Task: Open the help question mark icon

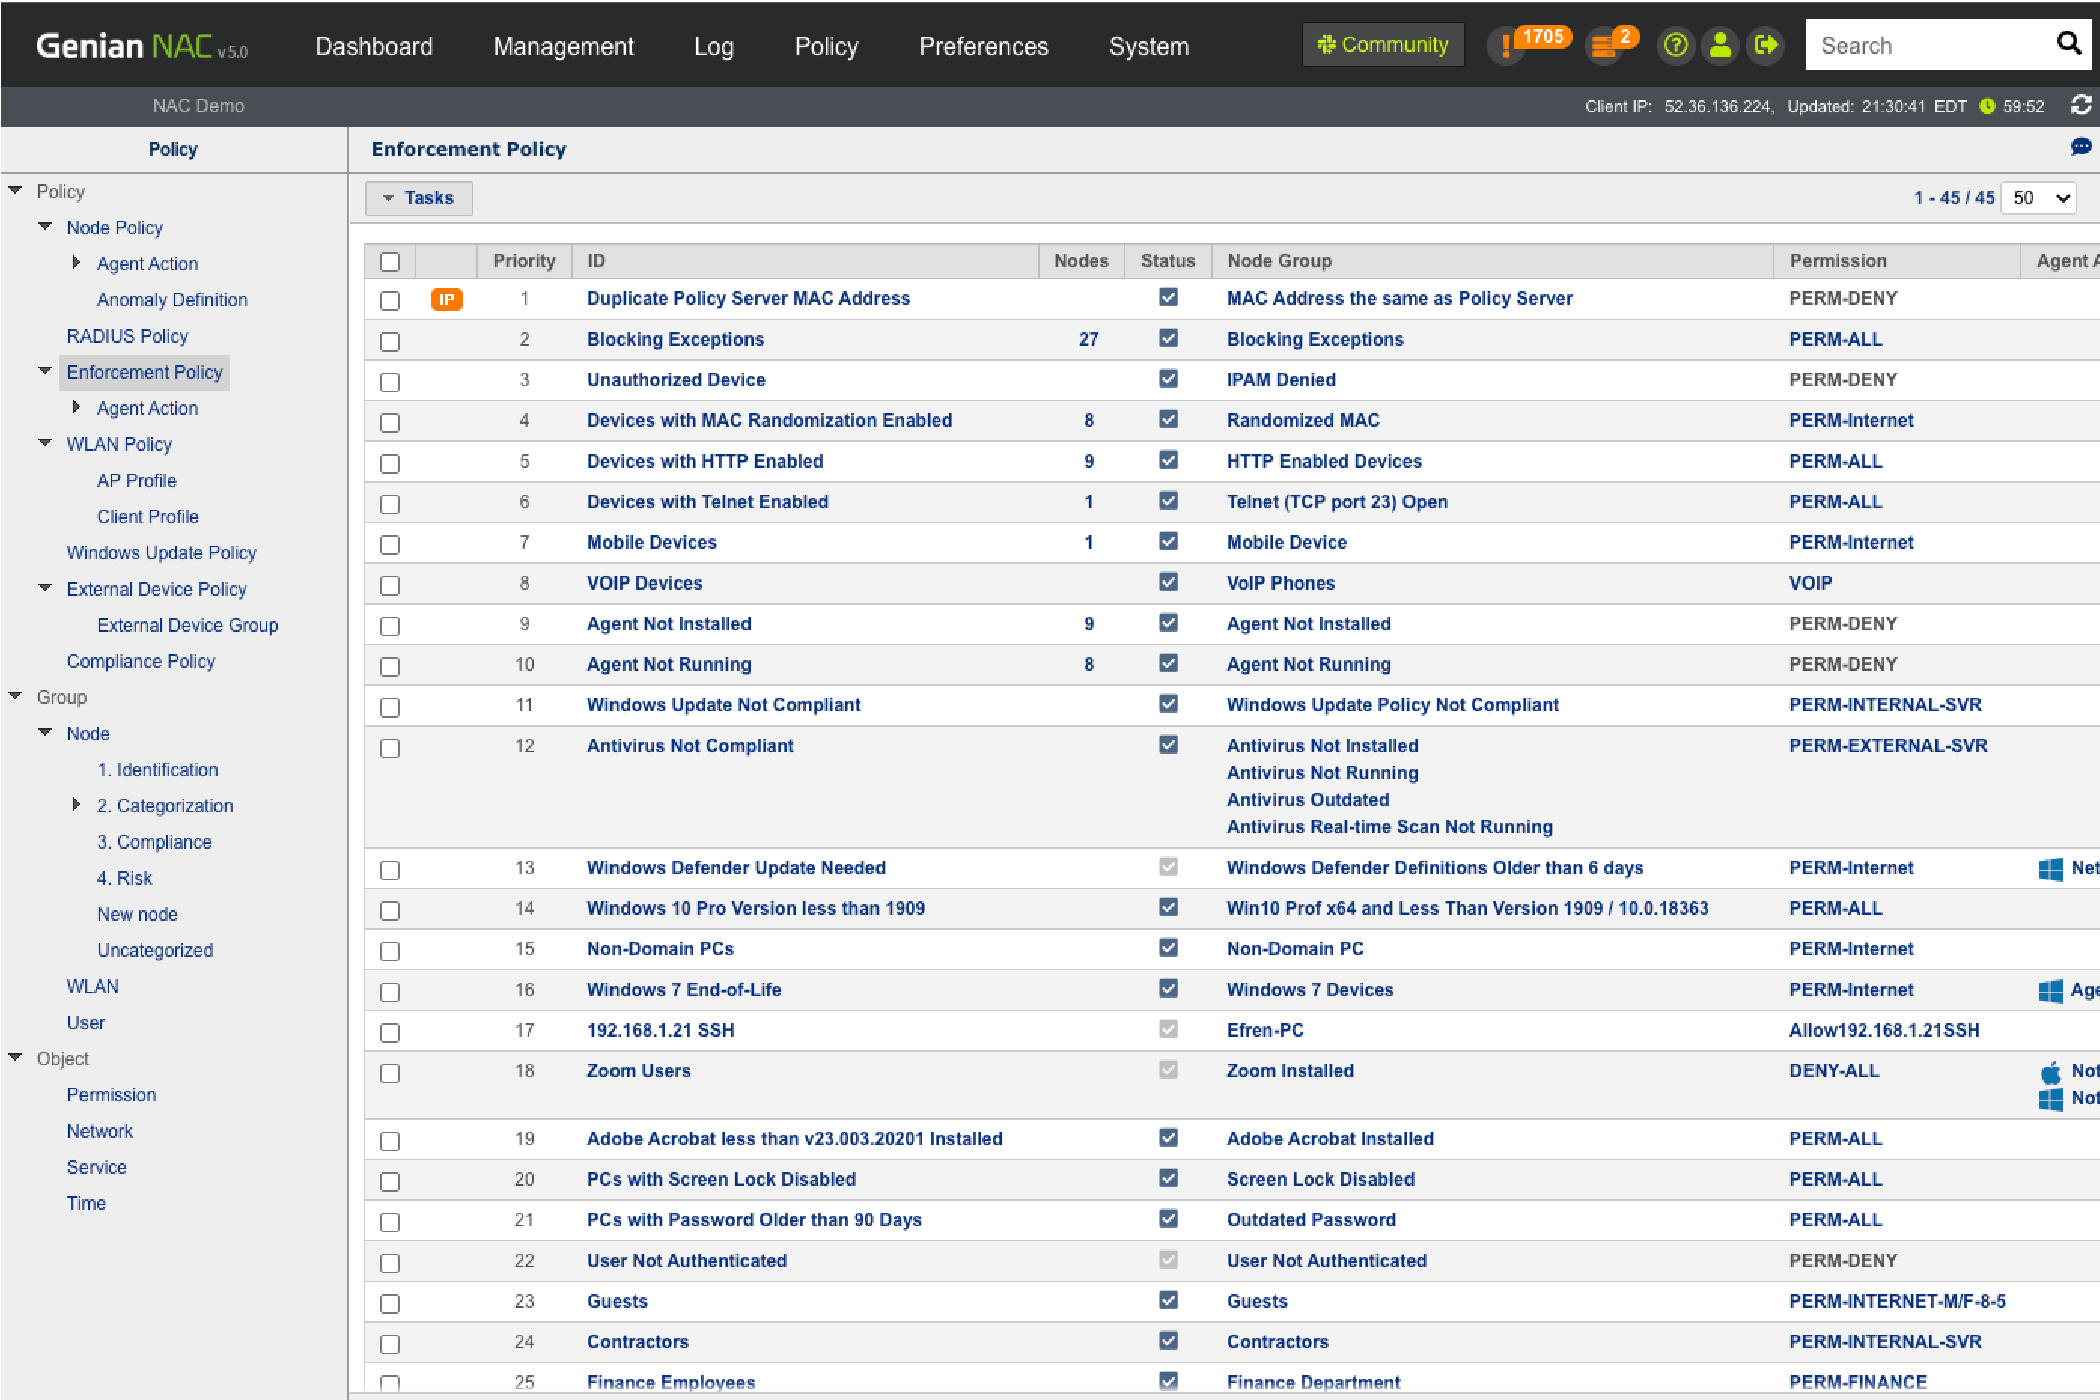Action: click(1676, 46)
